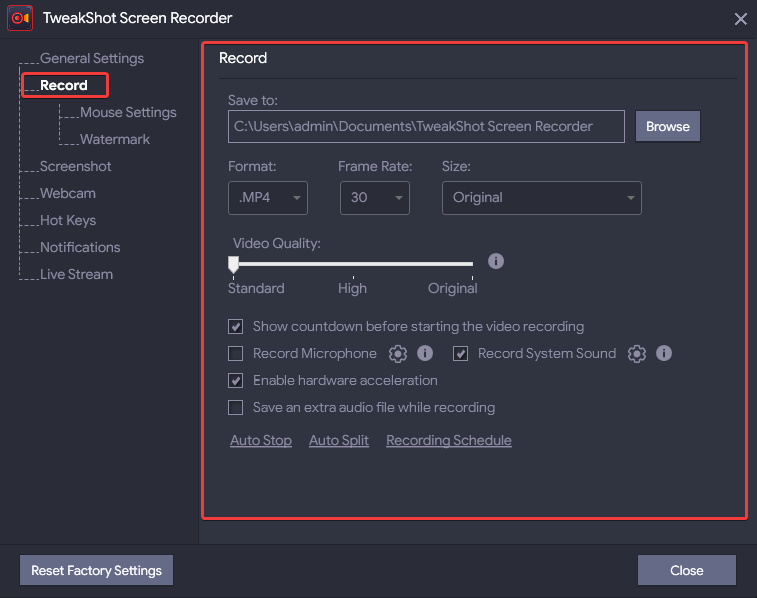Open the Hot Keys section

(x=68, y=221)
